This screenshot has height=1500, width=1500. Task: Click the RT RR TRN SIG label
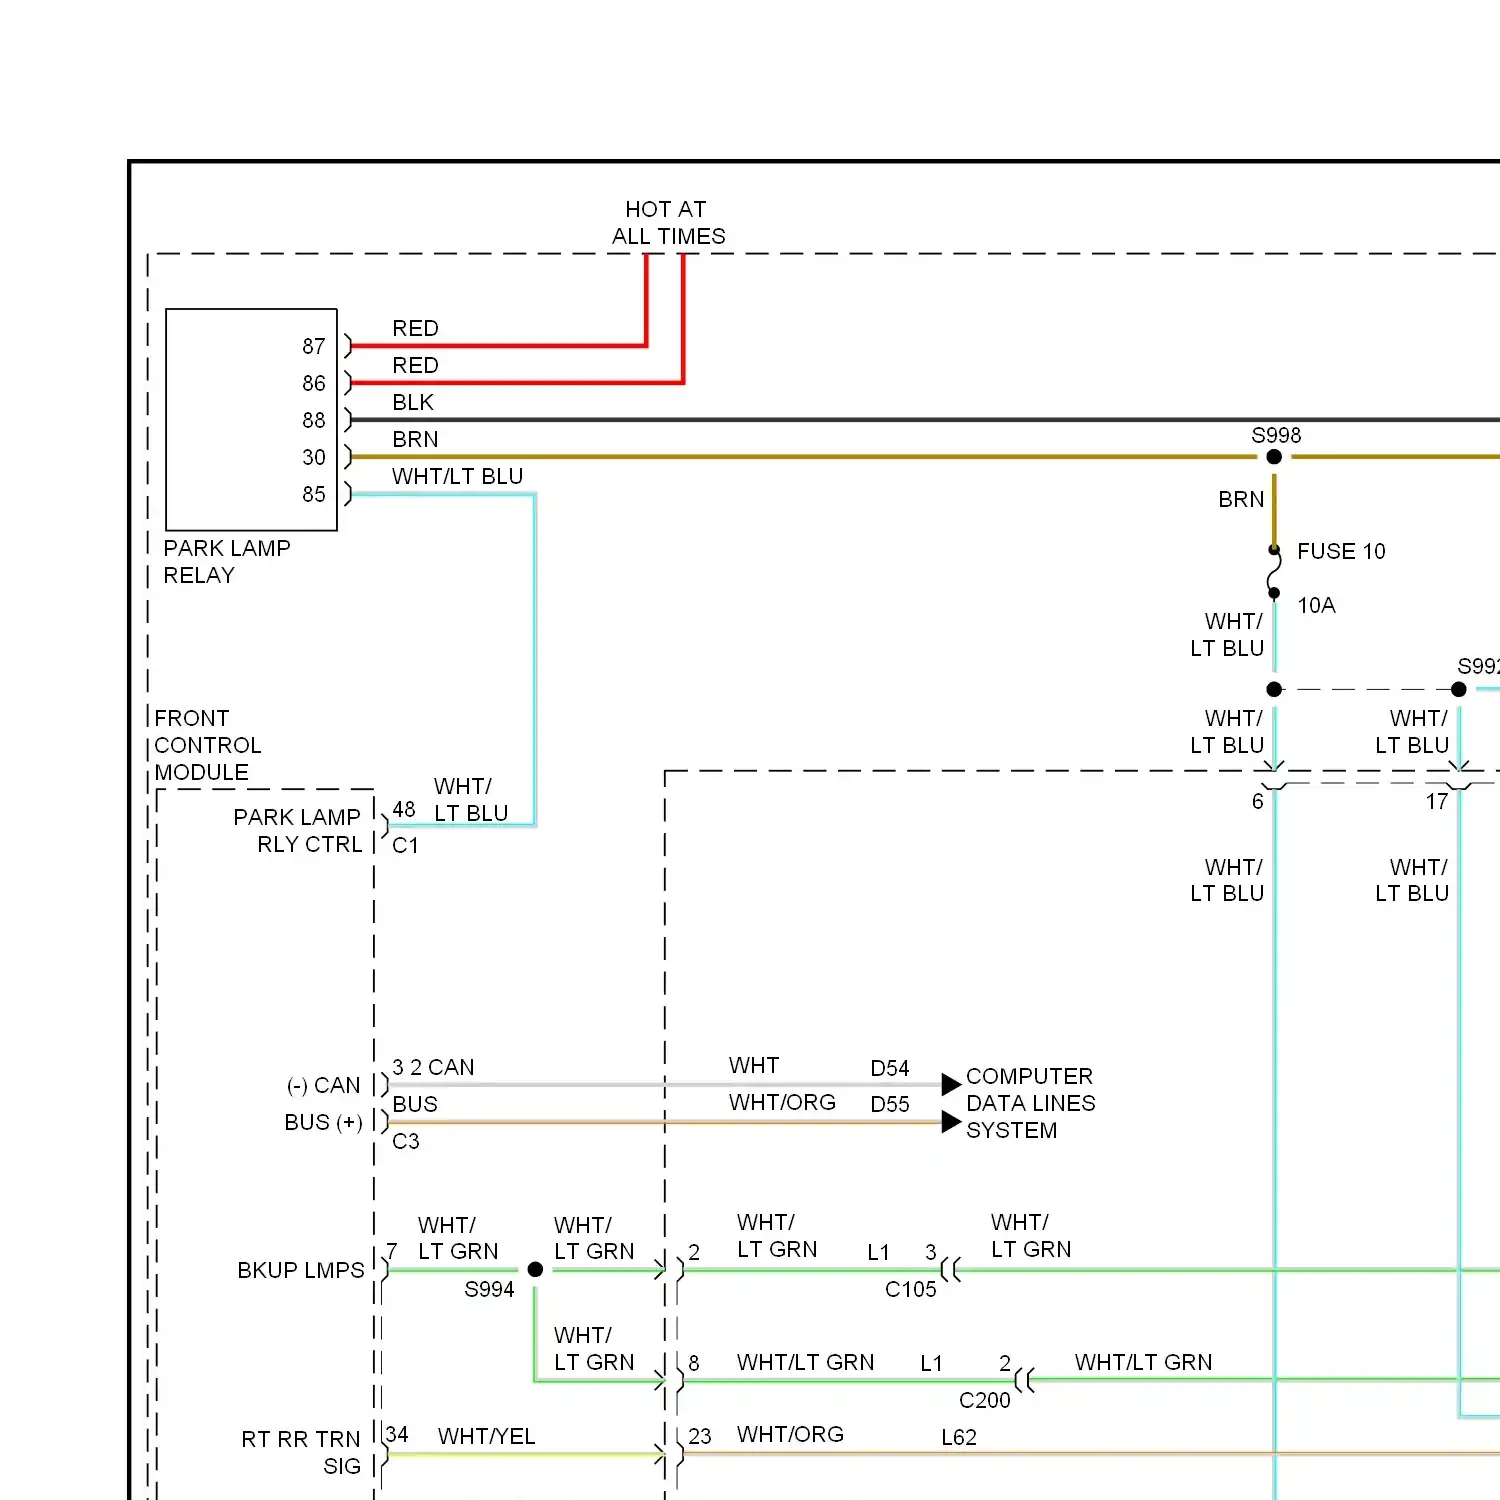point(301,1452)
